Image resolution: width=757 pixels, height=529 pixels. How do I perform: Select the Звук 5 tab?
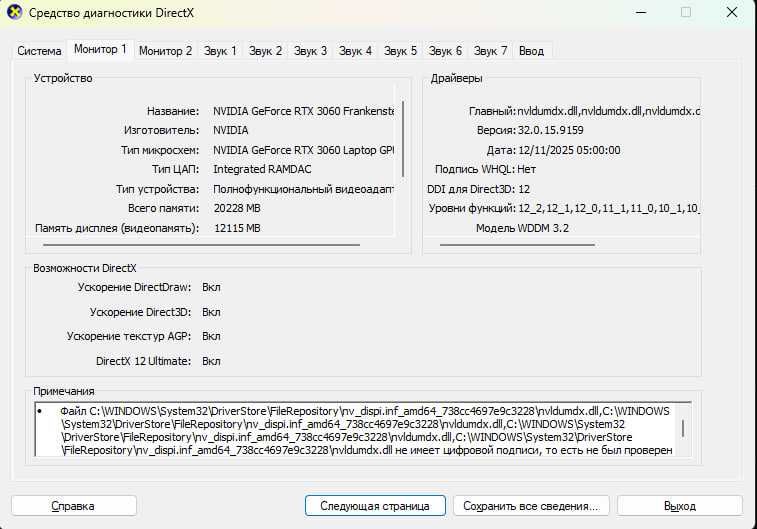[x=400, y=51]
